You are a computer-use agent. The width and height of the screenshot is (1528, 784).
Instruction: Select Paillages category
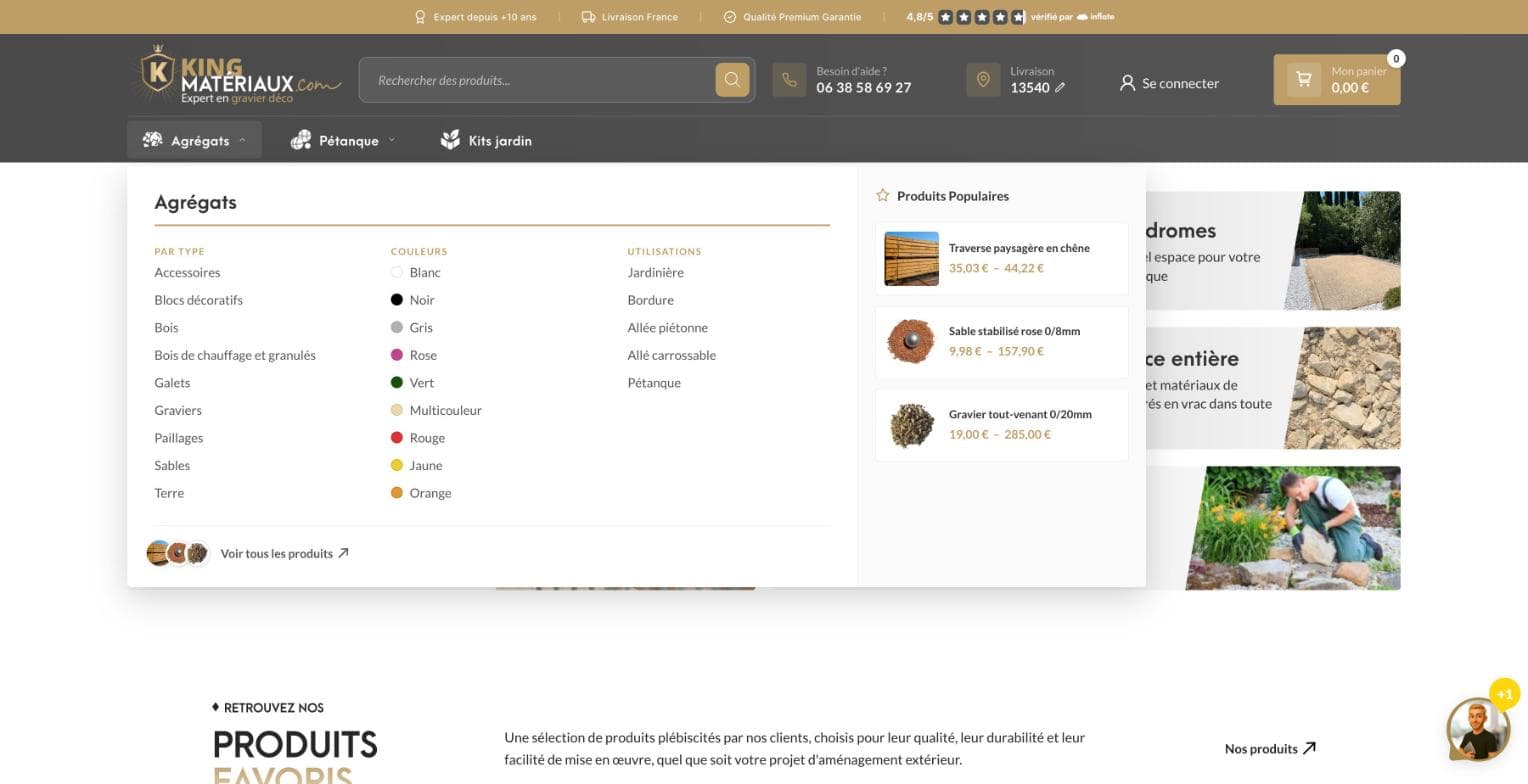179,438
